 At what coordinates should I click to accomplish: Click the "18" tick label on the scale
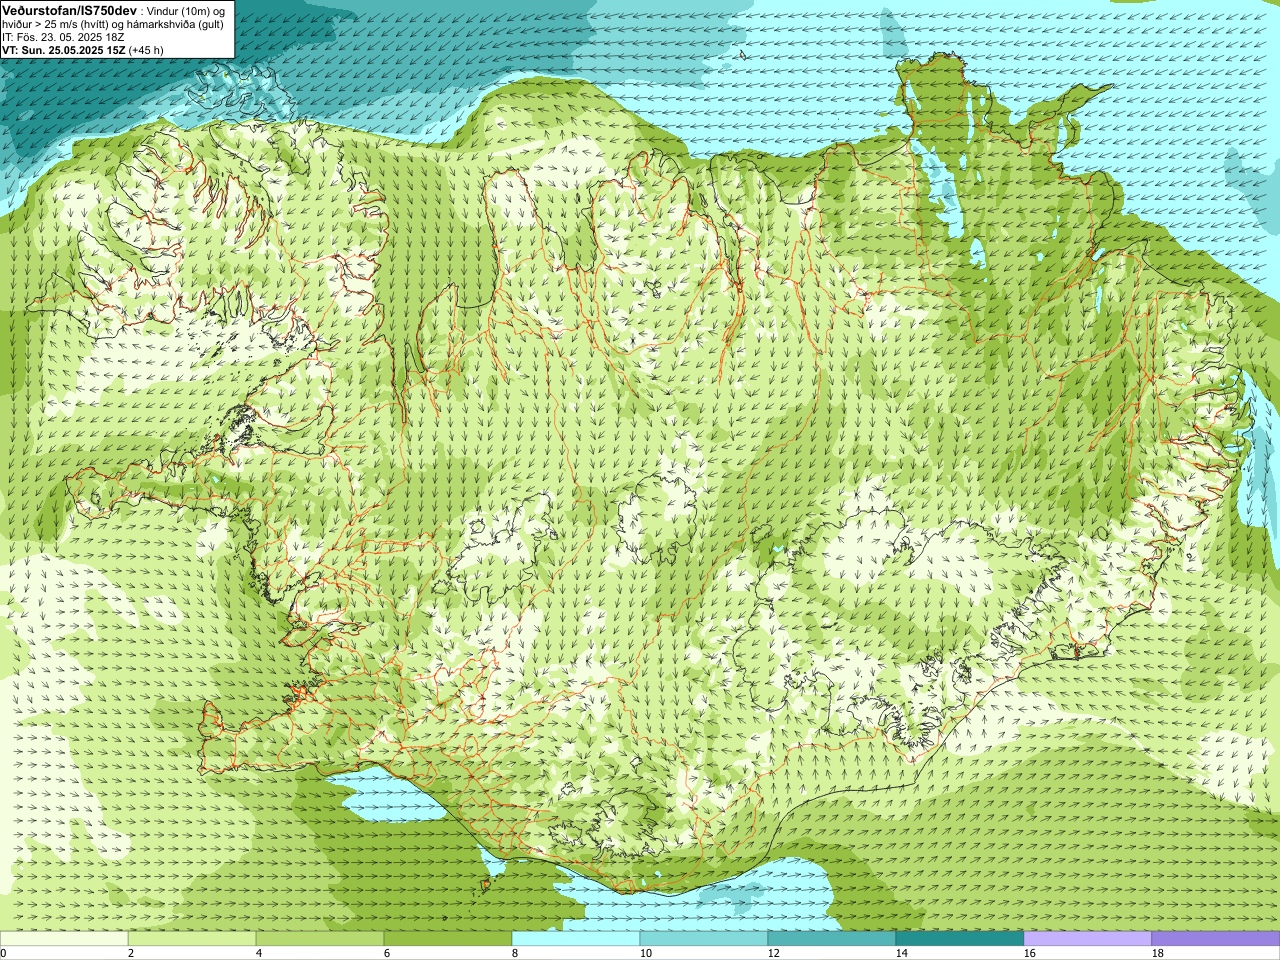1157,953
